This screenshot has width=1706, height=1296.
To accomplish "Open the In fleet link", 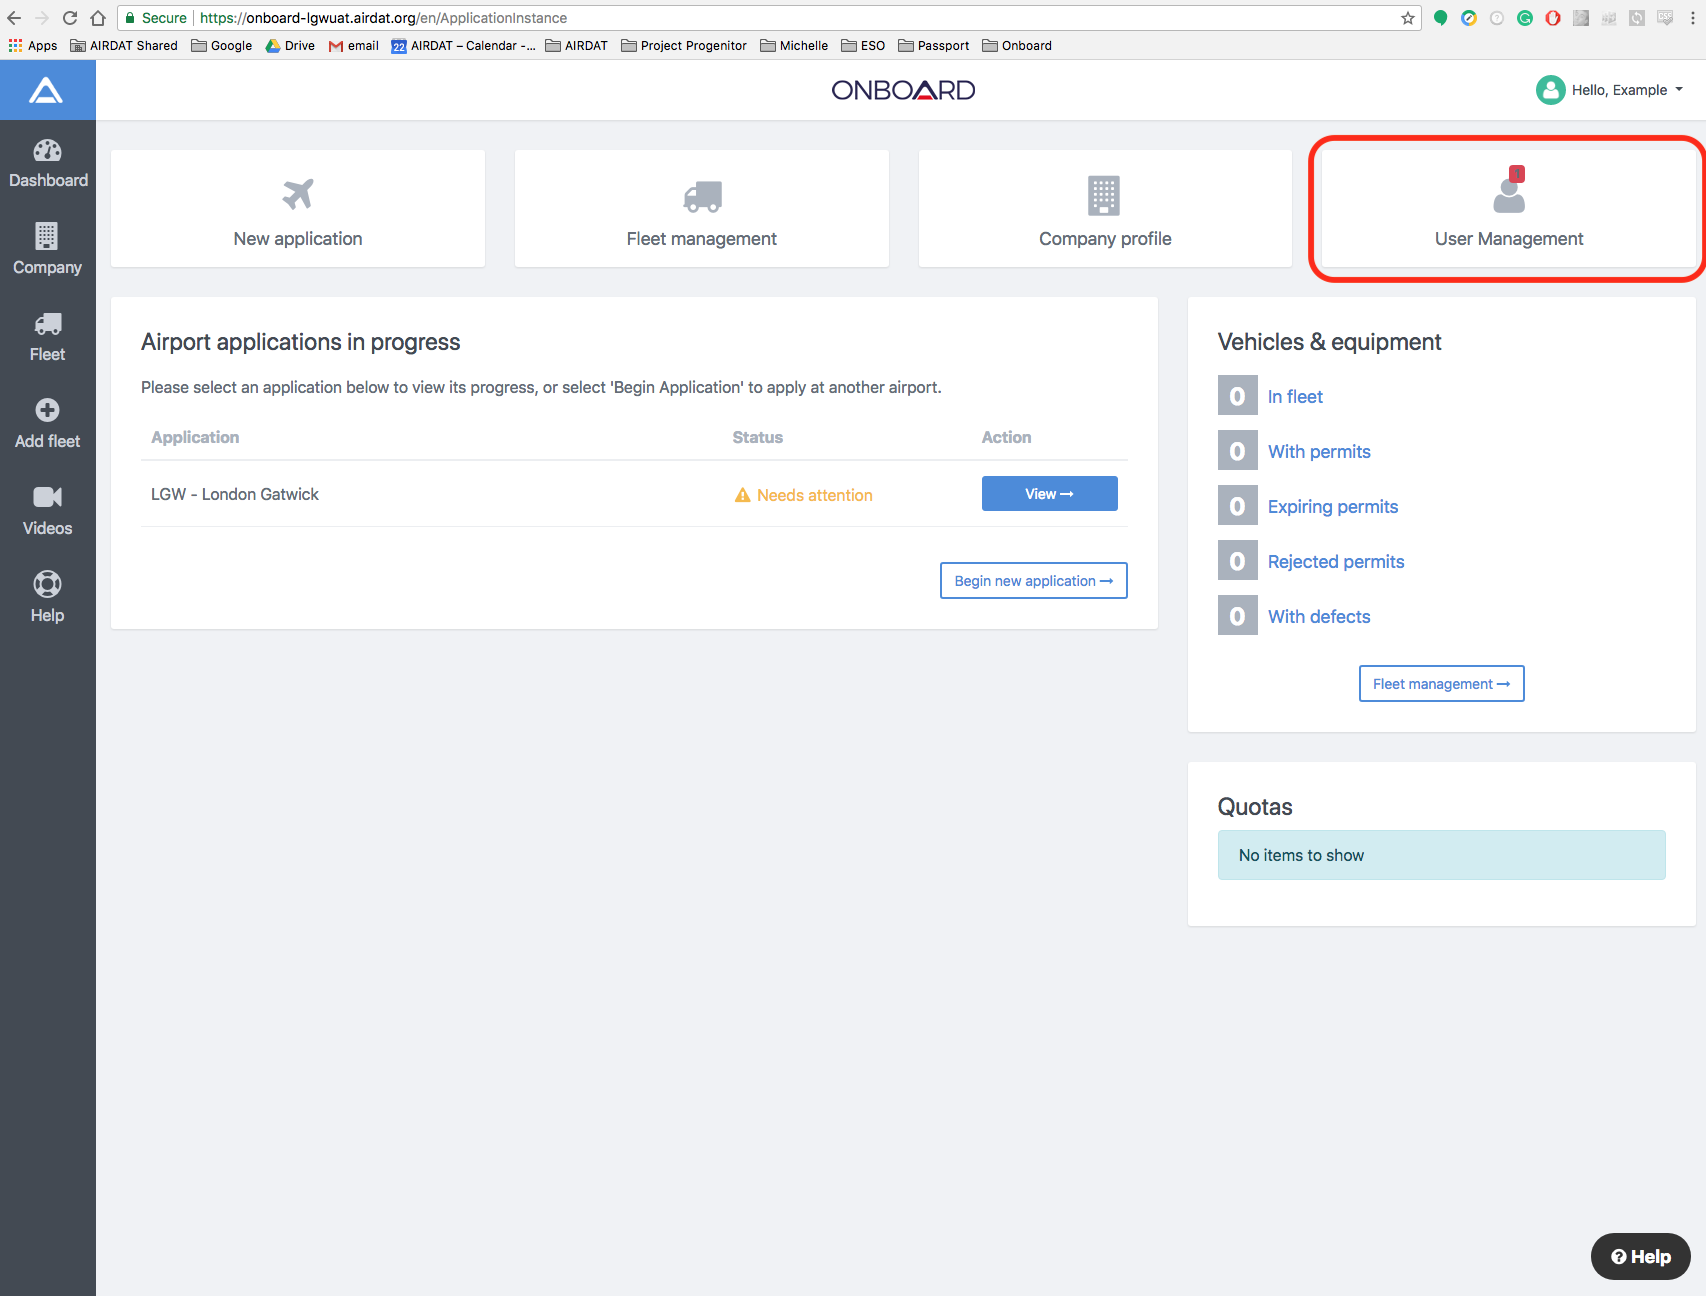I will (x=1295, y=397).
